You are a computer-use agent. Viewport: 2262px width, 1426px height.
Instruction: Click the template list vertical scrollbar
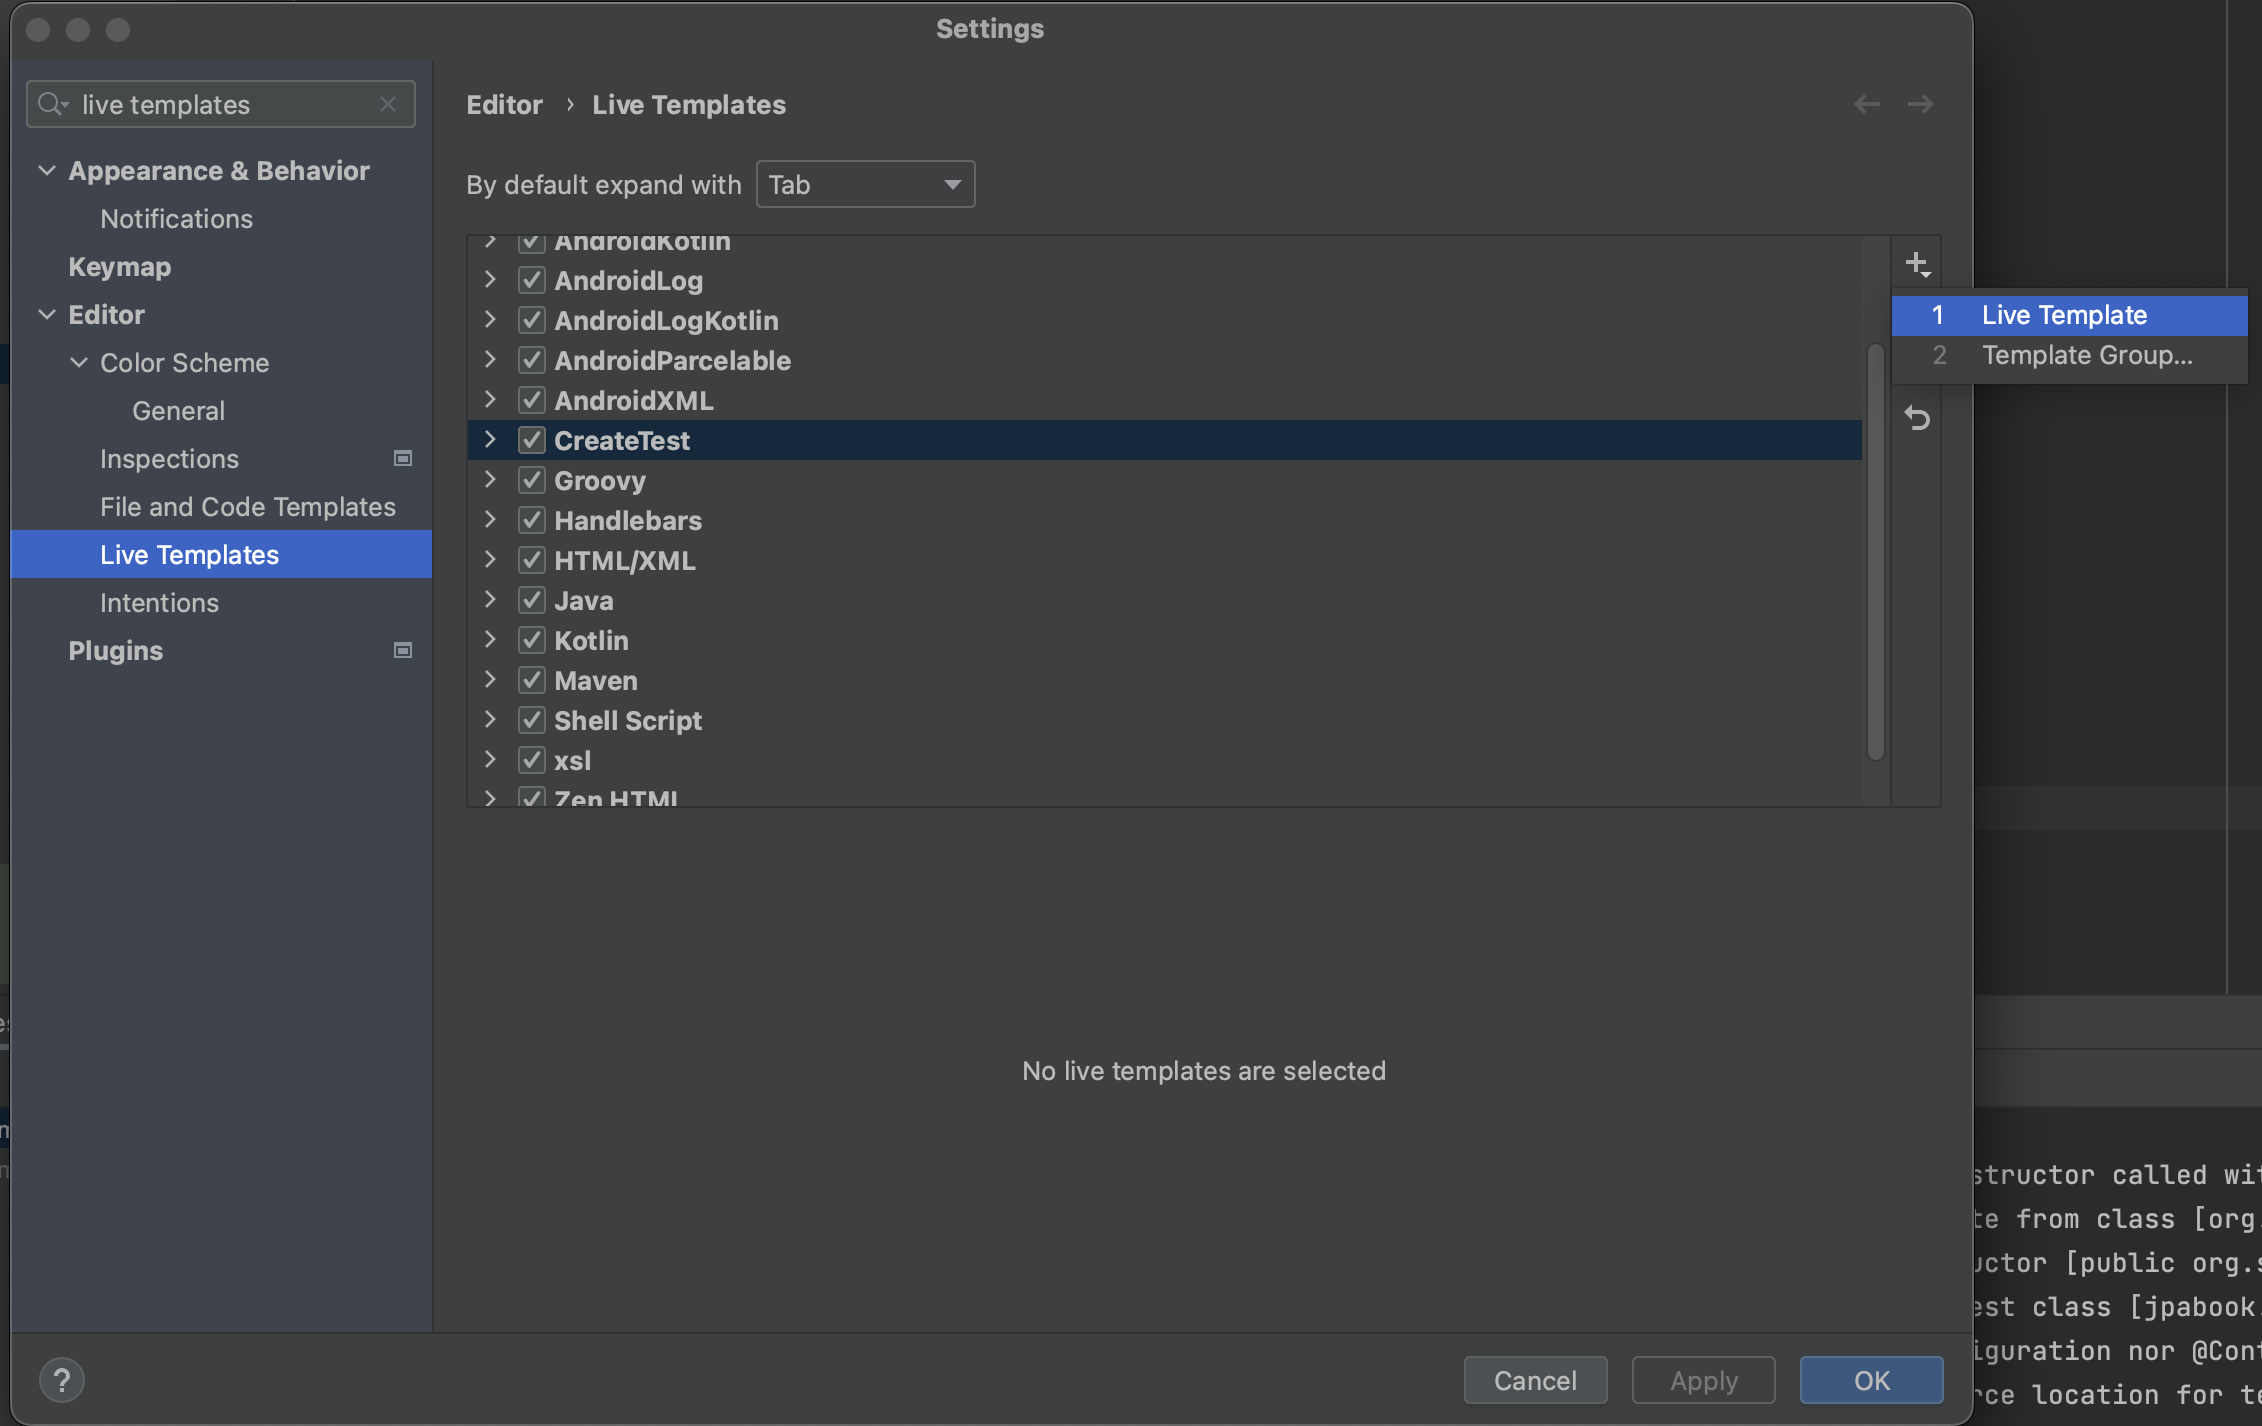(1875, 550)
